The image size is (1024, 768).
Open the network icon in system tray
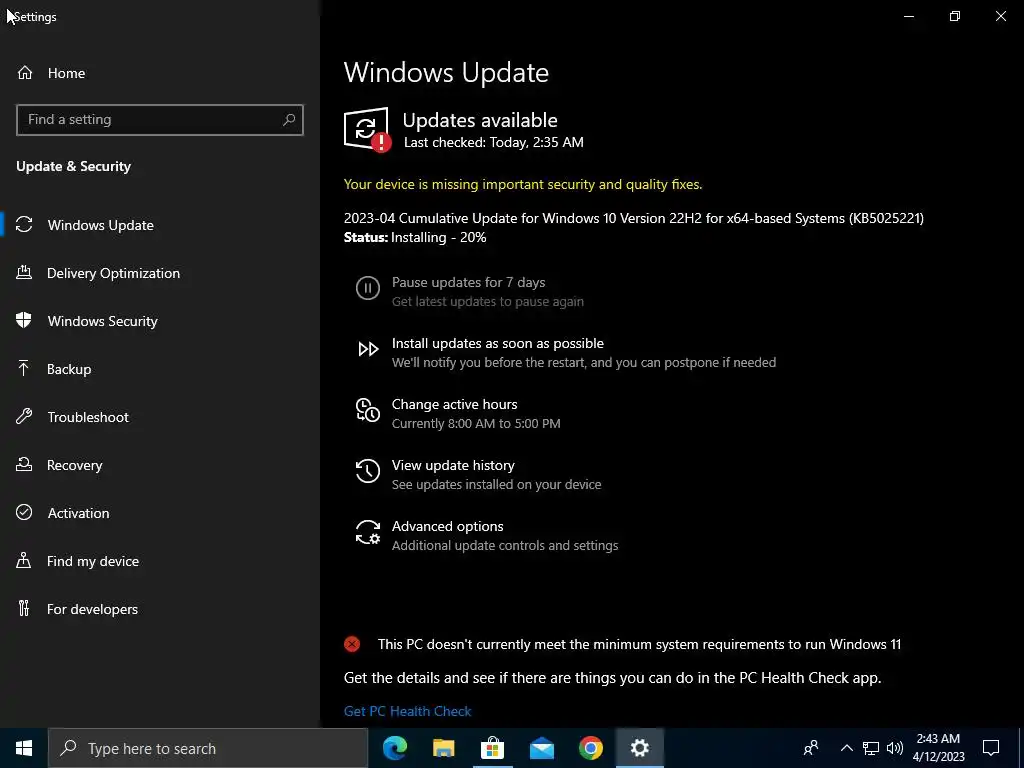click(871, 748)
